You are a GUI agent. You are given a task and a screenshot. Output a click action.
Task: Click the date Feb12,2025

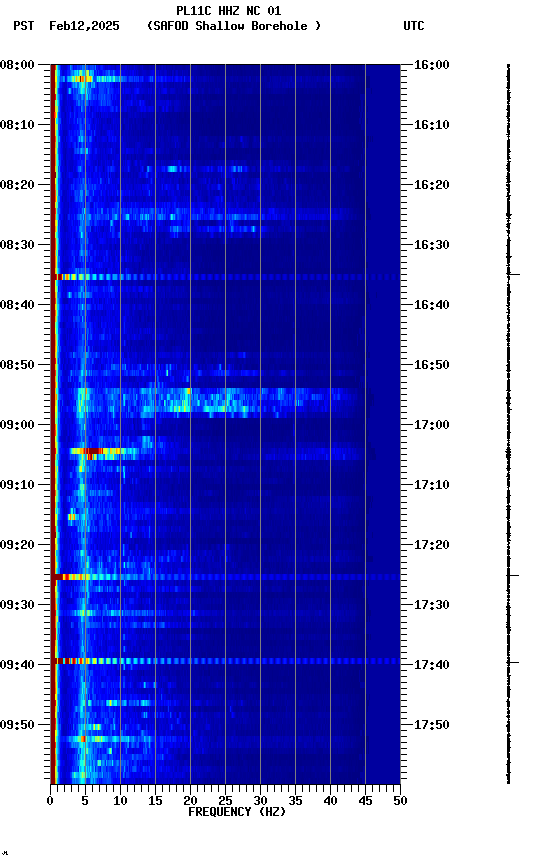point(84,26)
